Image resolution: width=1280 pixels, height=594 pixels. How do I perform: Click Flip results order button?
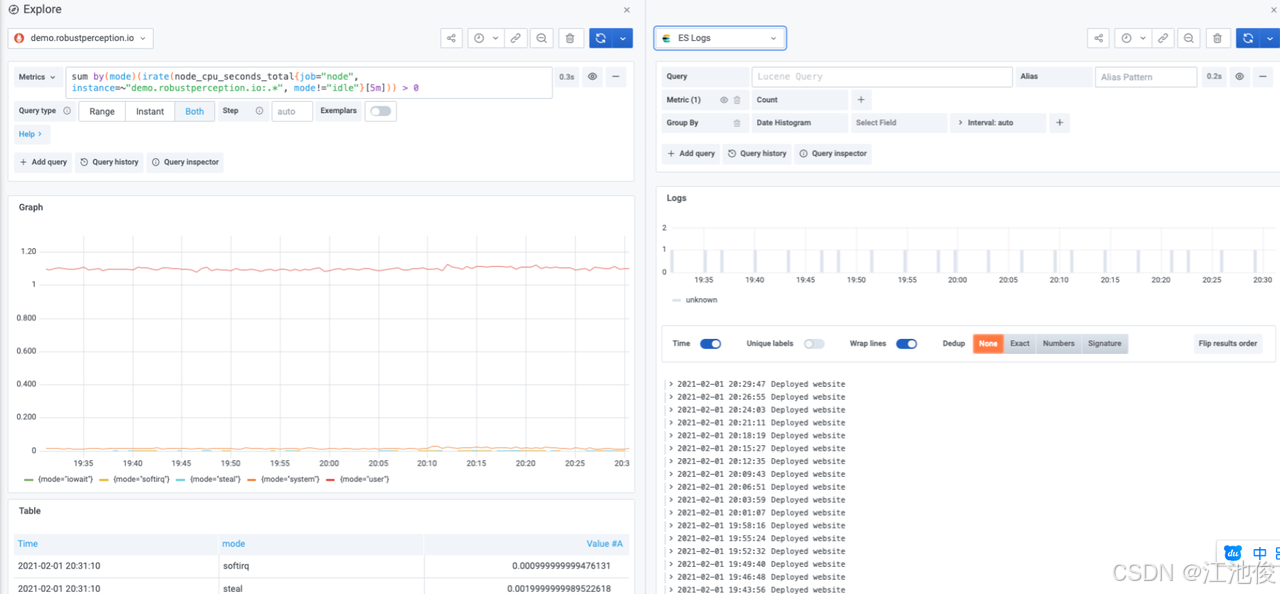click(1227, 344)
